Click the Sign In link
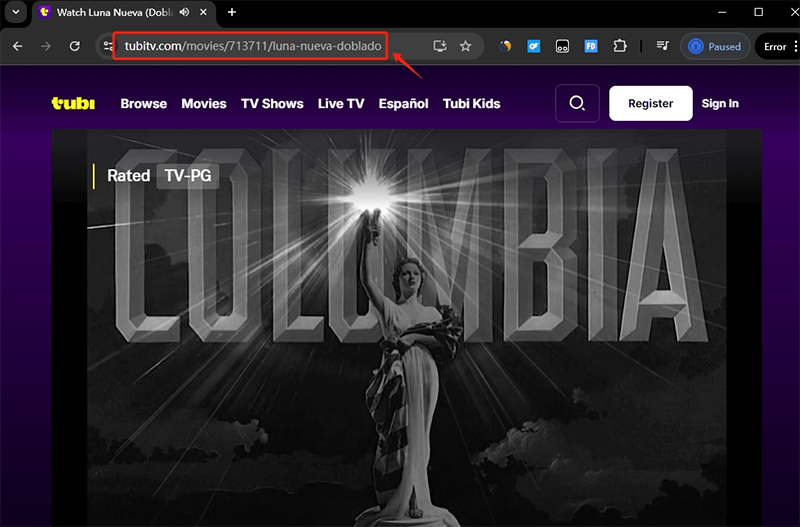Screen dimensions: 800x527 (x=720, y=103)
